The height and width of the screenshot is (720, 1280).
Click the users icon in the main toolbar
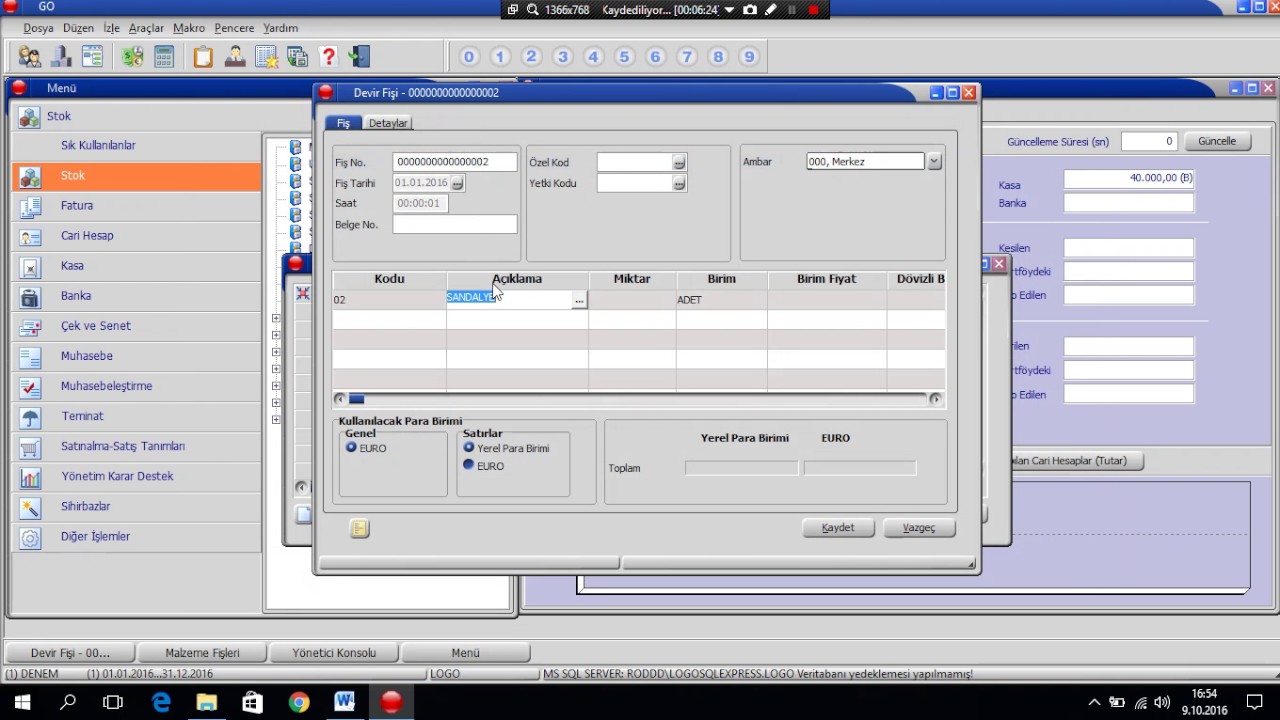point(30,57)
